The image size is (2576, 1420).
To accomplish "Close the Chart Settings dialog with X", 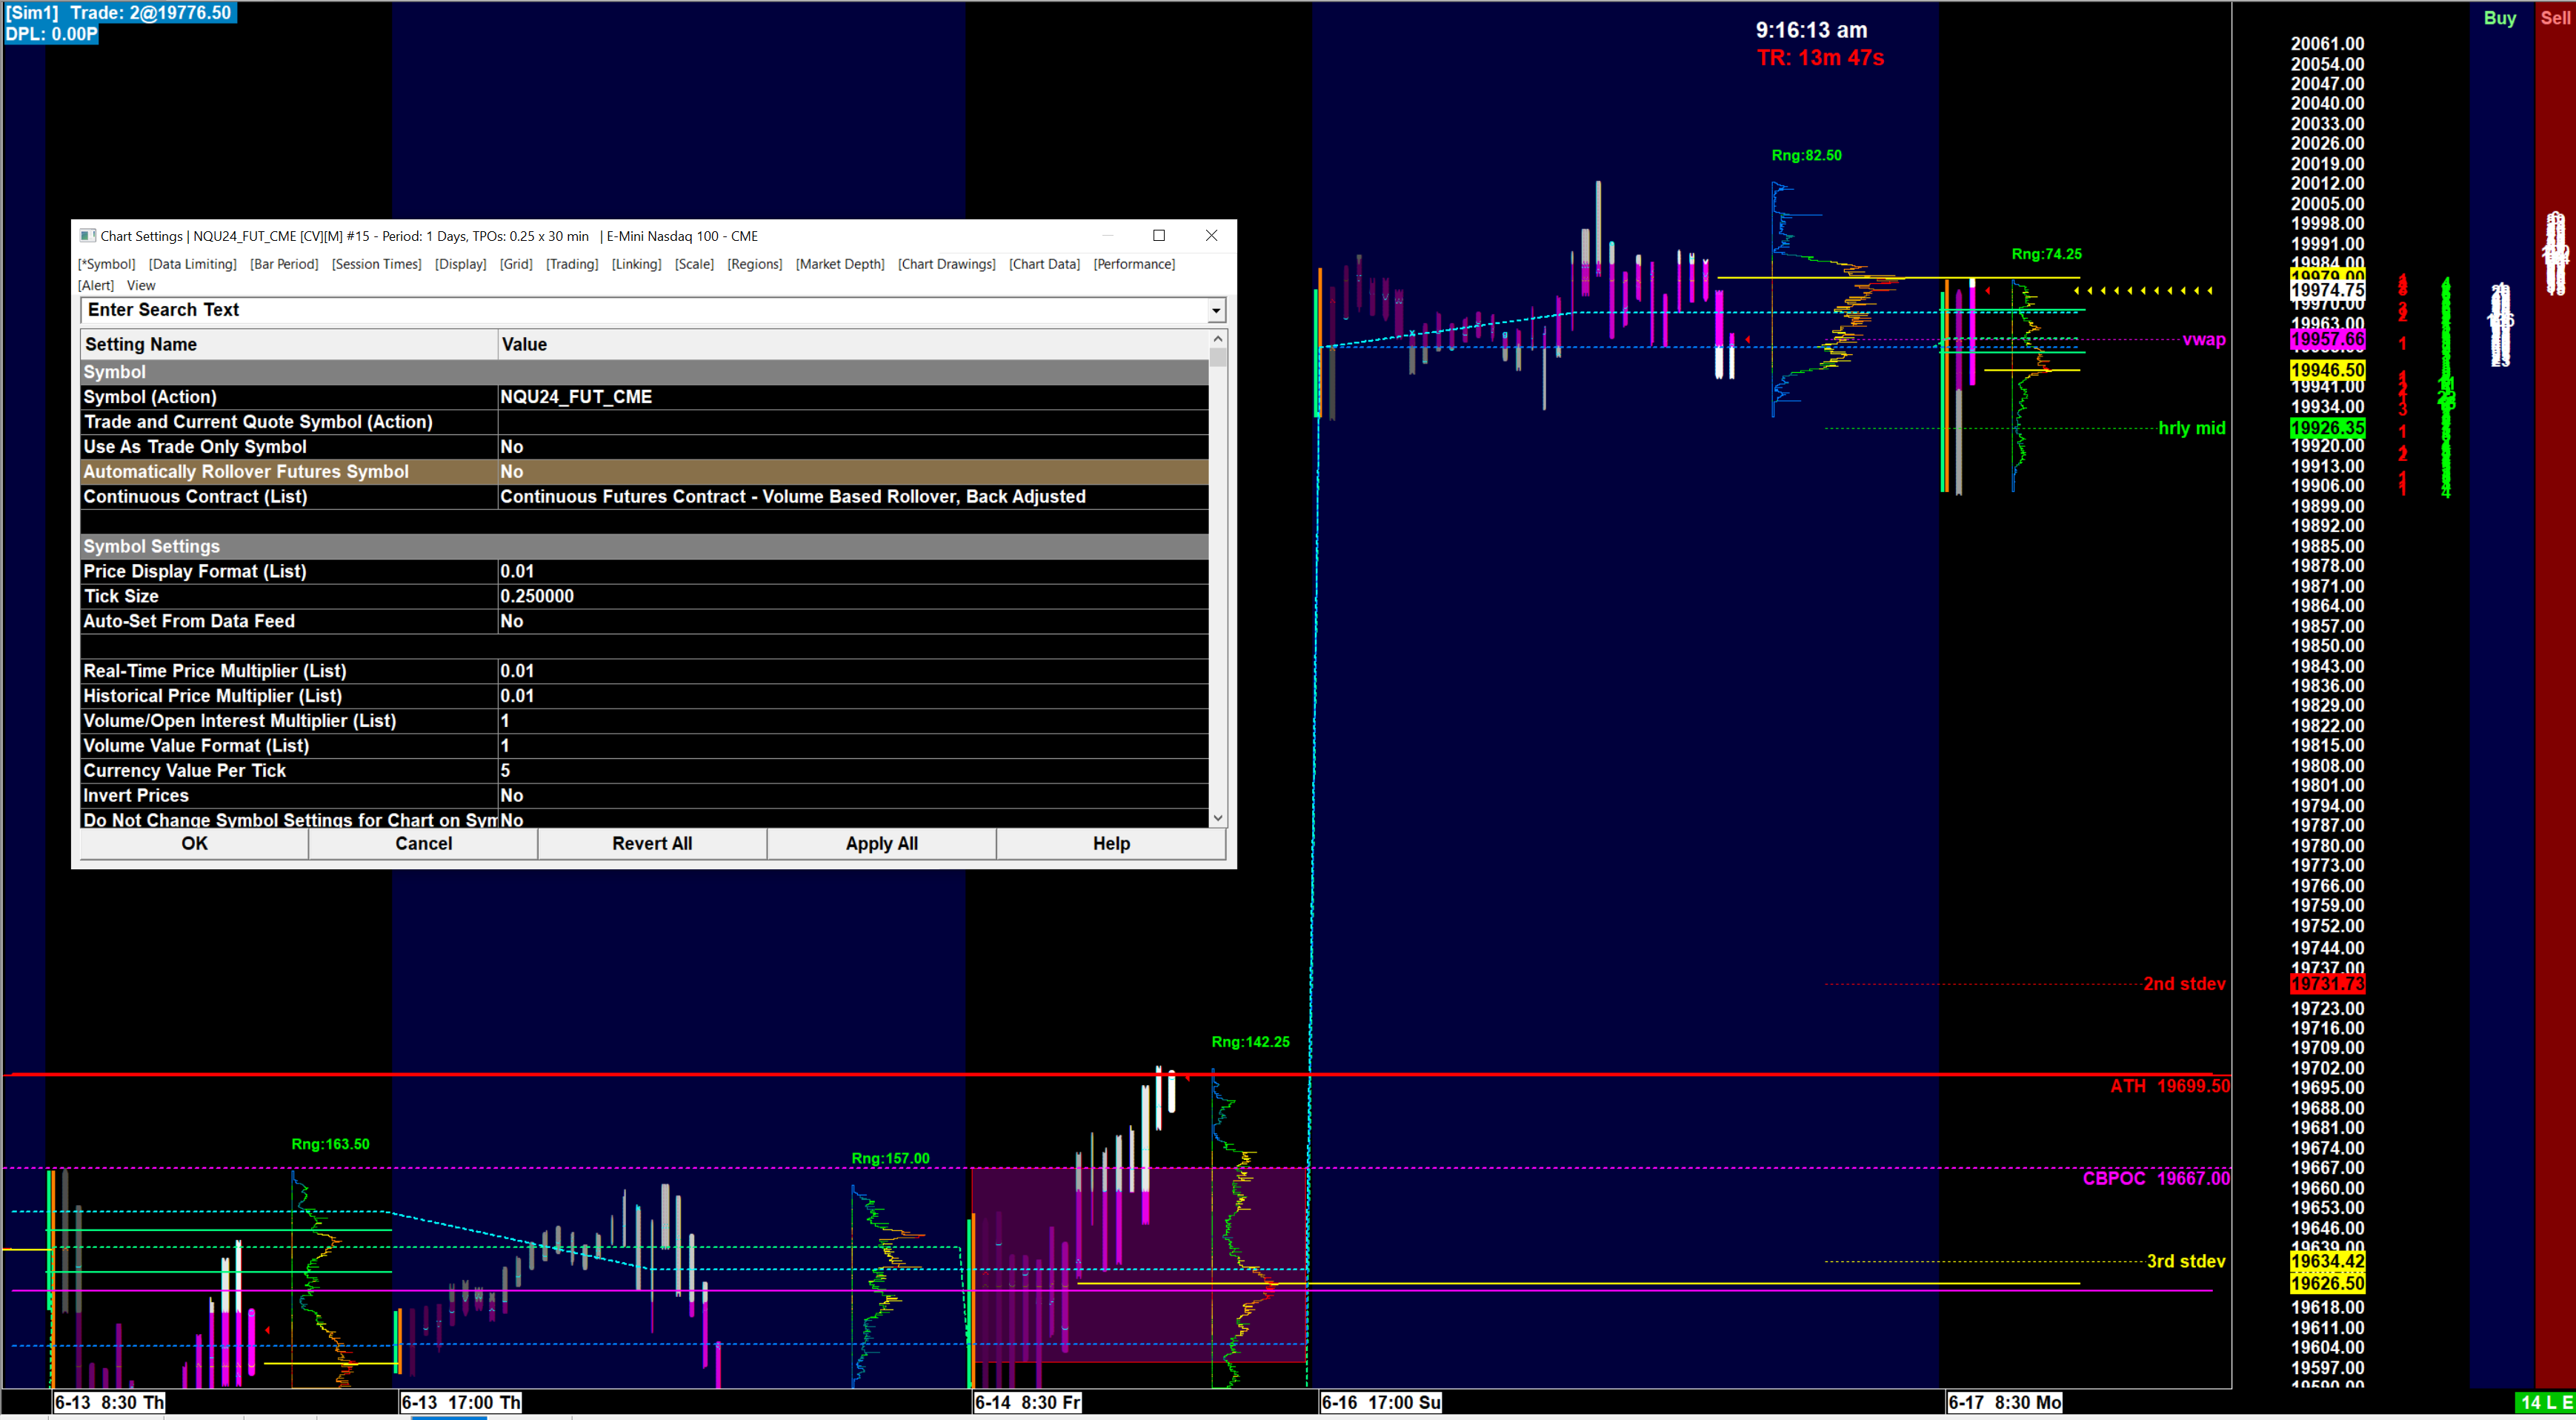I will click(x=1211, y=236).
